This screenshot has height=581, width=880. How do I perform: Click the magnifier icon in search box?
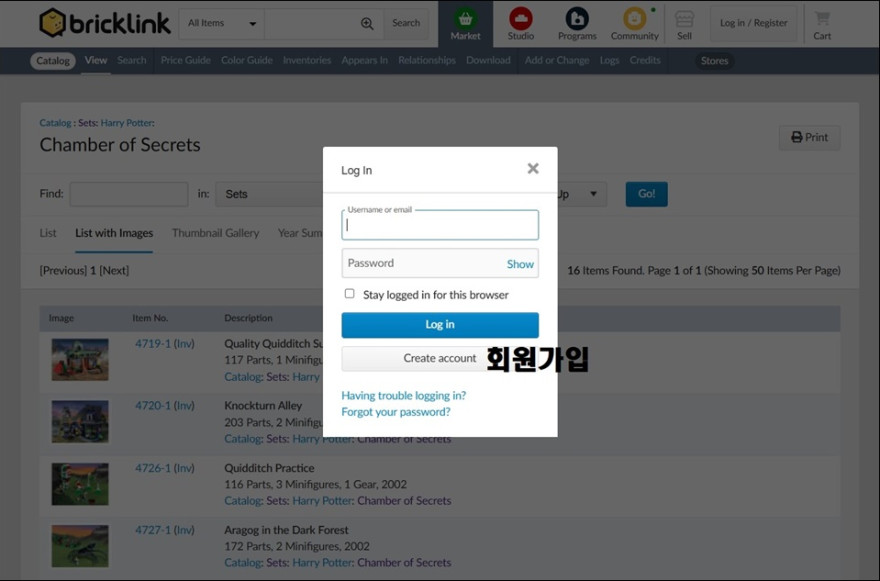coord(367,24)
